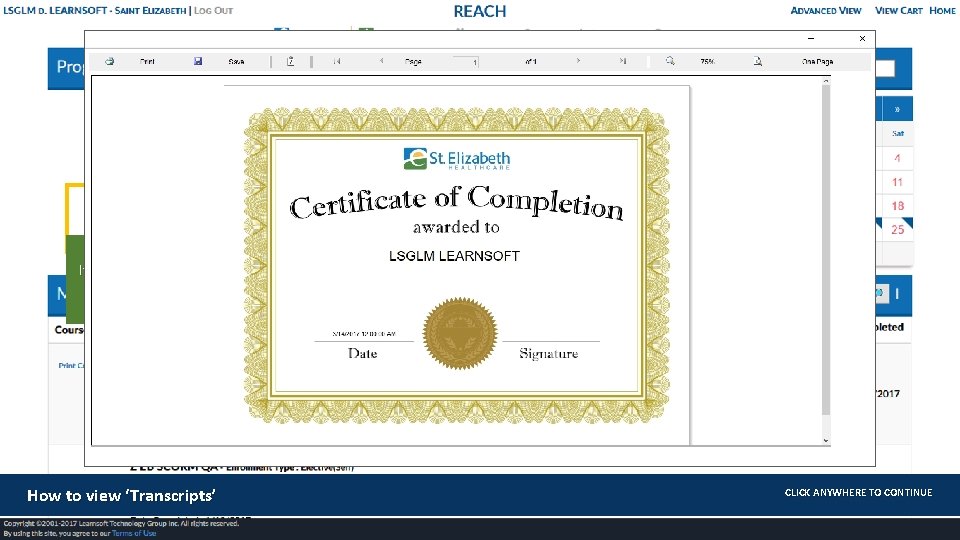Go to first page arrow
The width and height of the screenshot is (960, 540).
point(337,61)
